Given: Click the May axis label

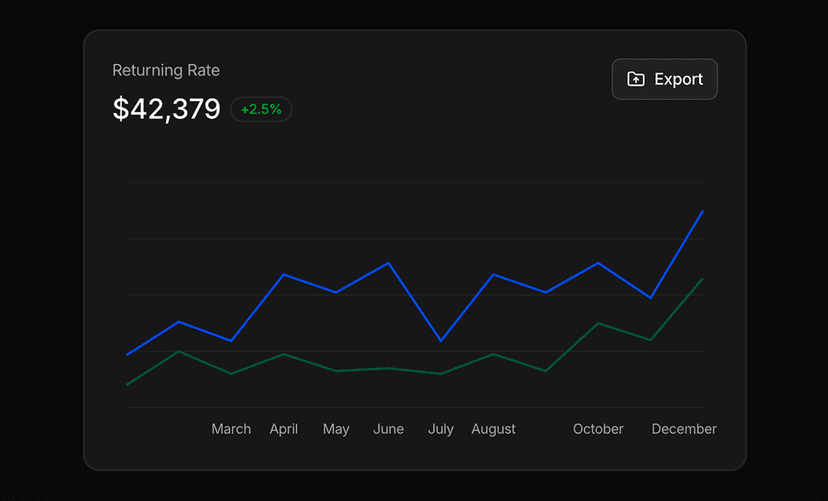Looking at the screenshot, I should click(x=336, y=429).
